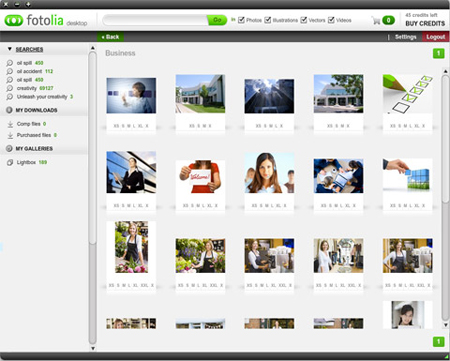Image resolution: width=450 pixels, height=361 pixels.
Task: Click gallery scroll up arrow
Action: 445,71
